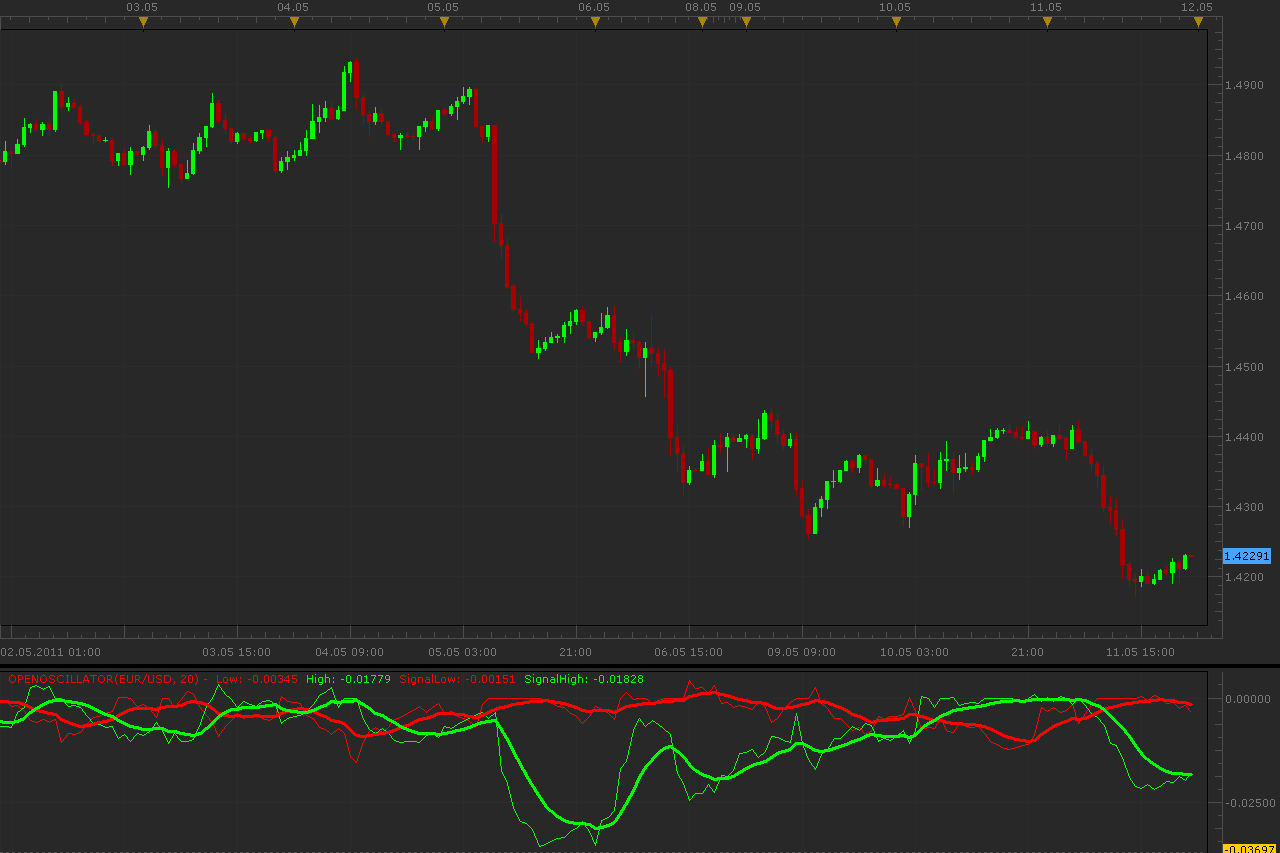Click the 1.4800 price axis label

[1244, 156]
